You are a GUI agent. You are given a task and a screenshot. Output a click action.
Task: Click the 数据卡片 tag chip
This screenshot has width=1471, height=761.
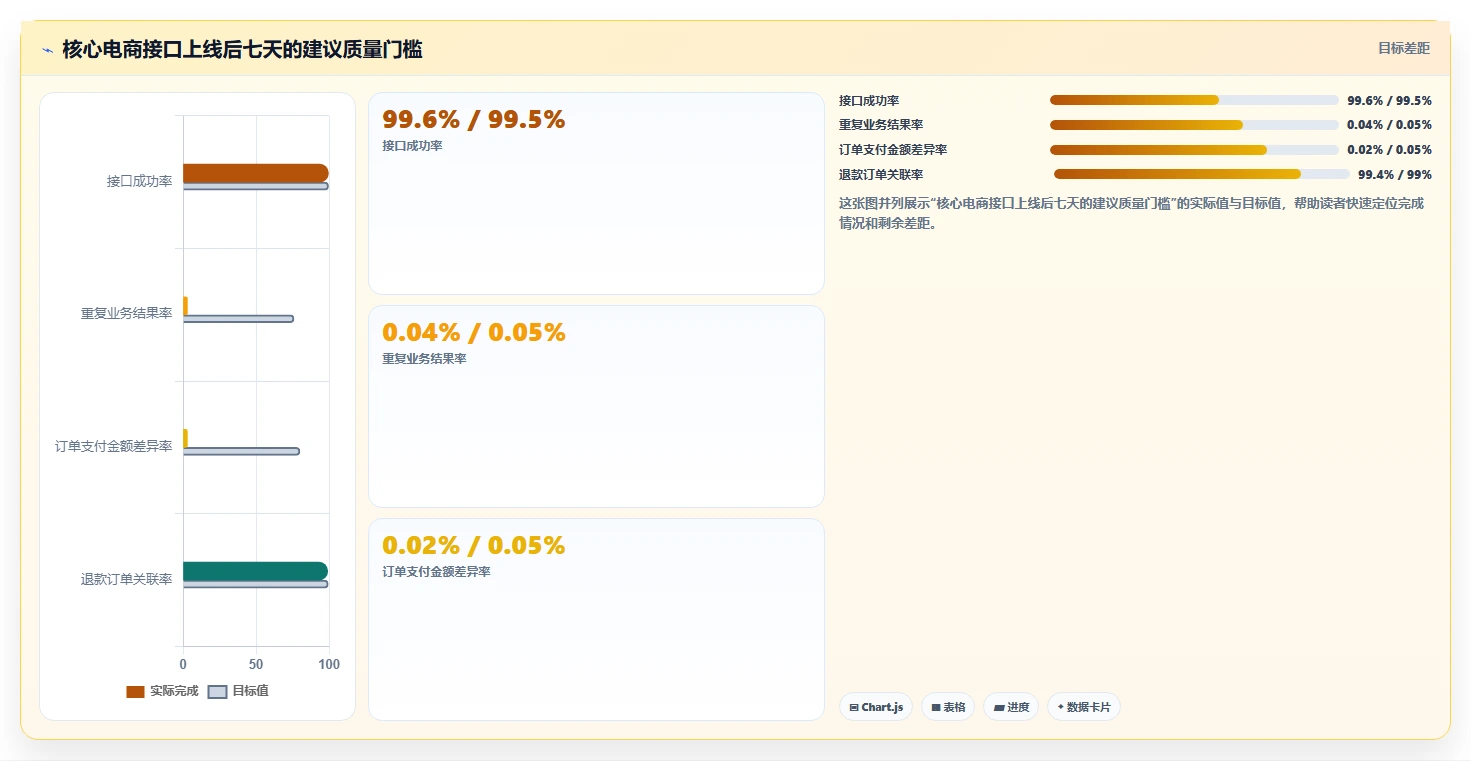pos(1084,707)
